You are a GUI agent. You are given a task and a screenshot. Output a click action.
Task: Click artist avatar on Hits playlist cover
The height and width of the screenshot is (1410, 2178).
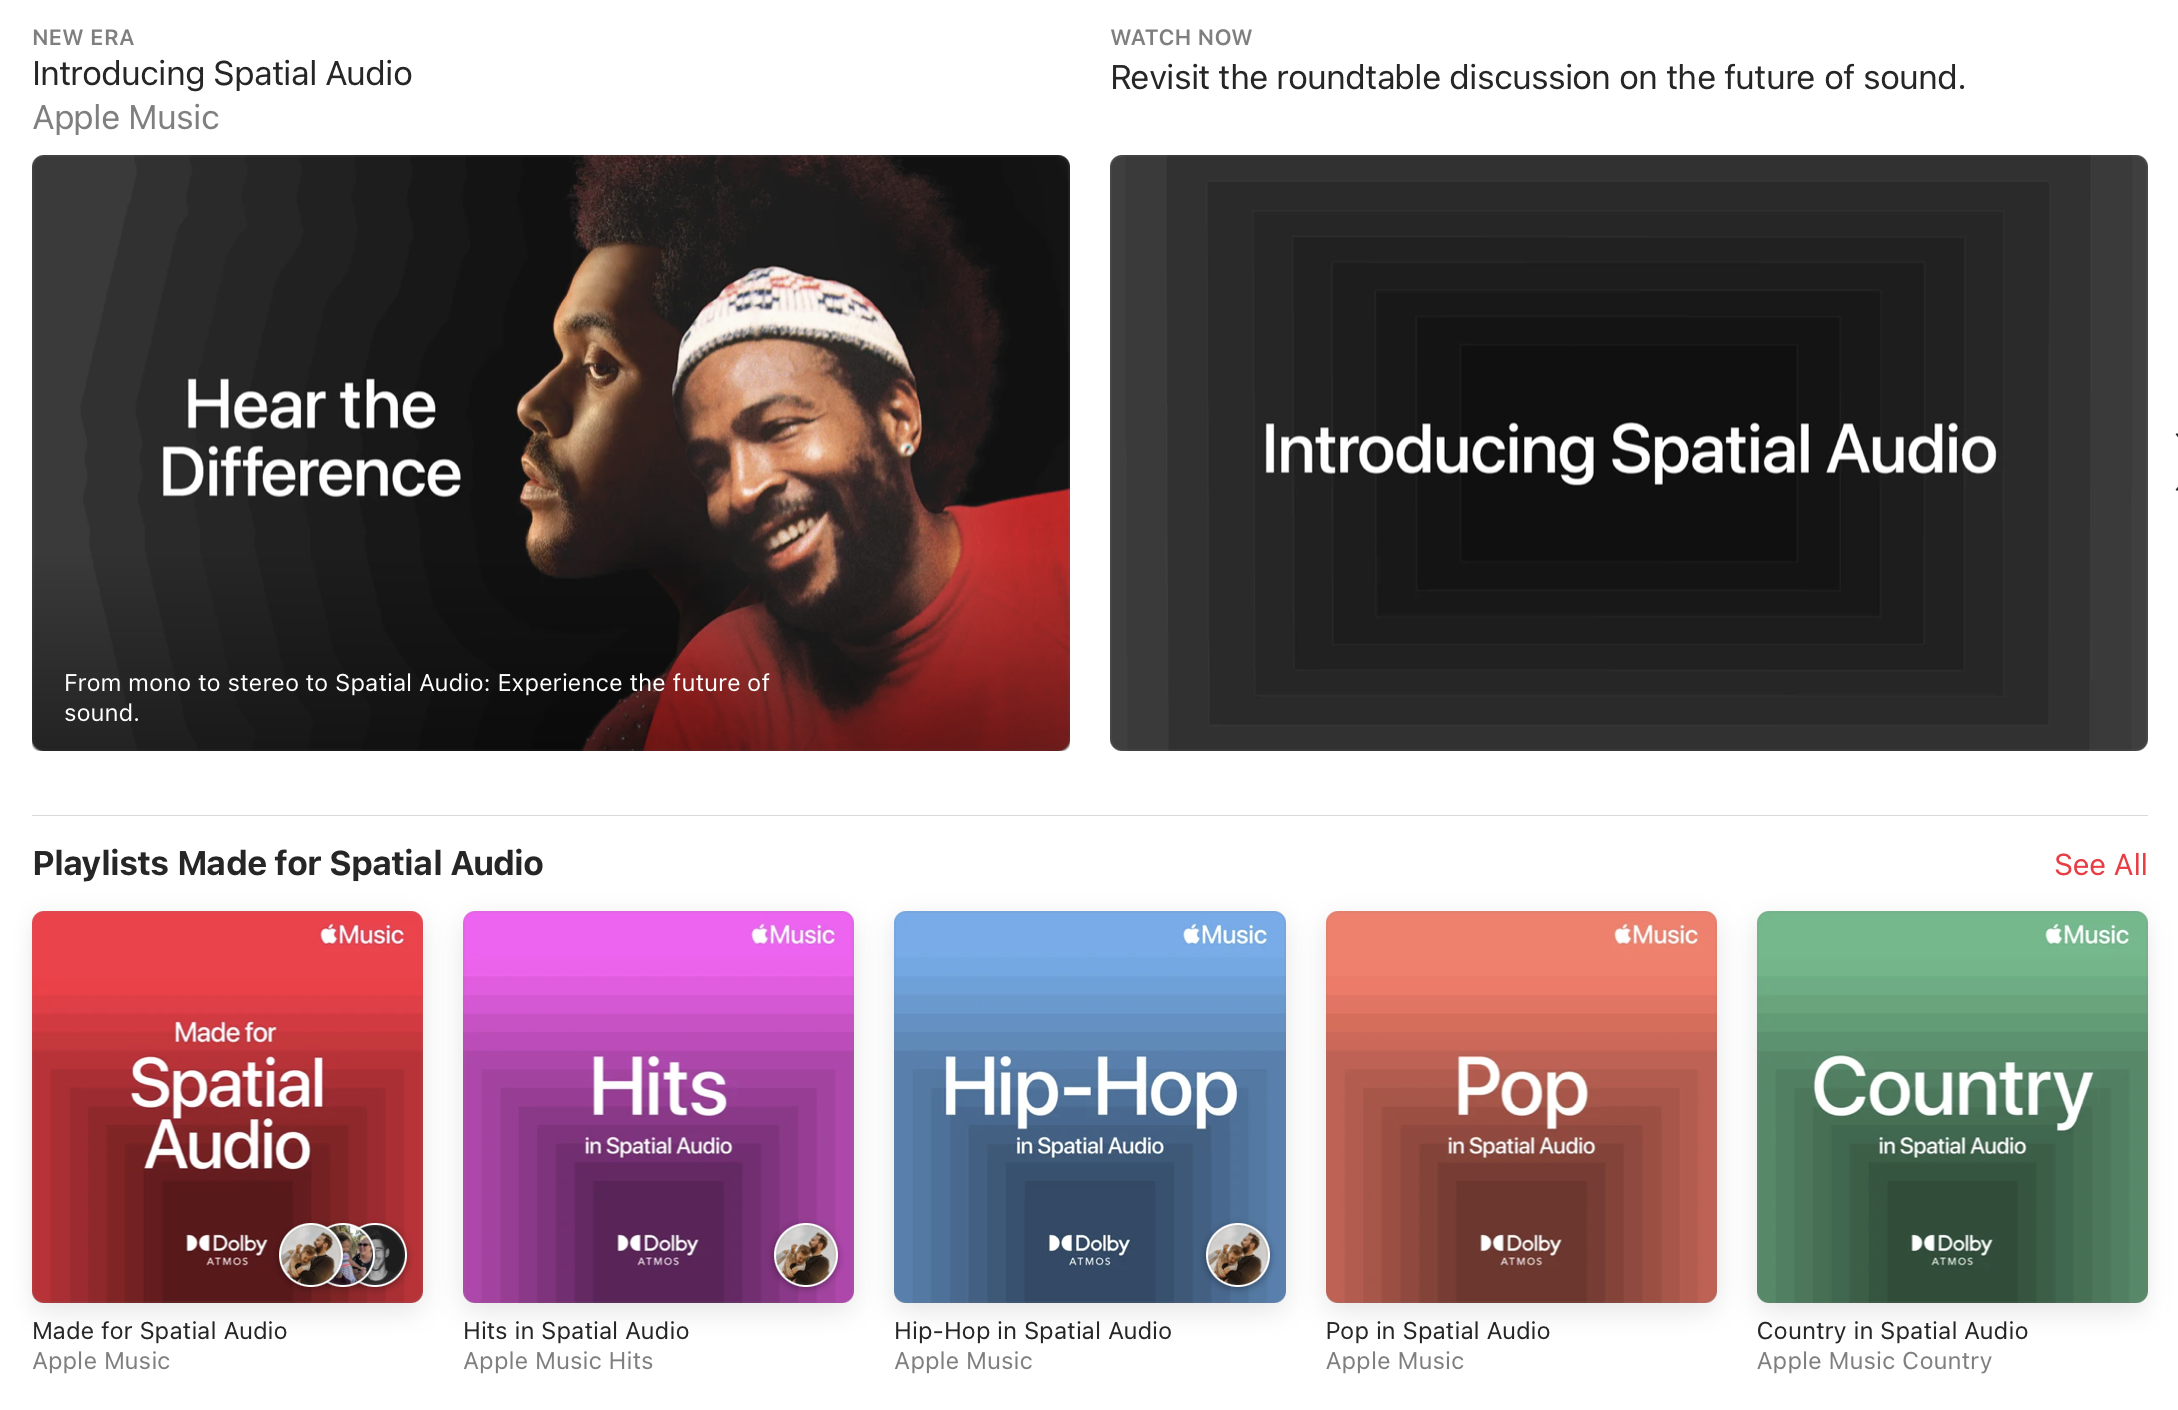tap(805, 1254)
